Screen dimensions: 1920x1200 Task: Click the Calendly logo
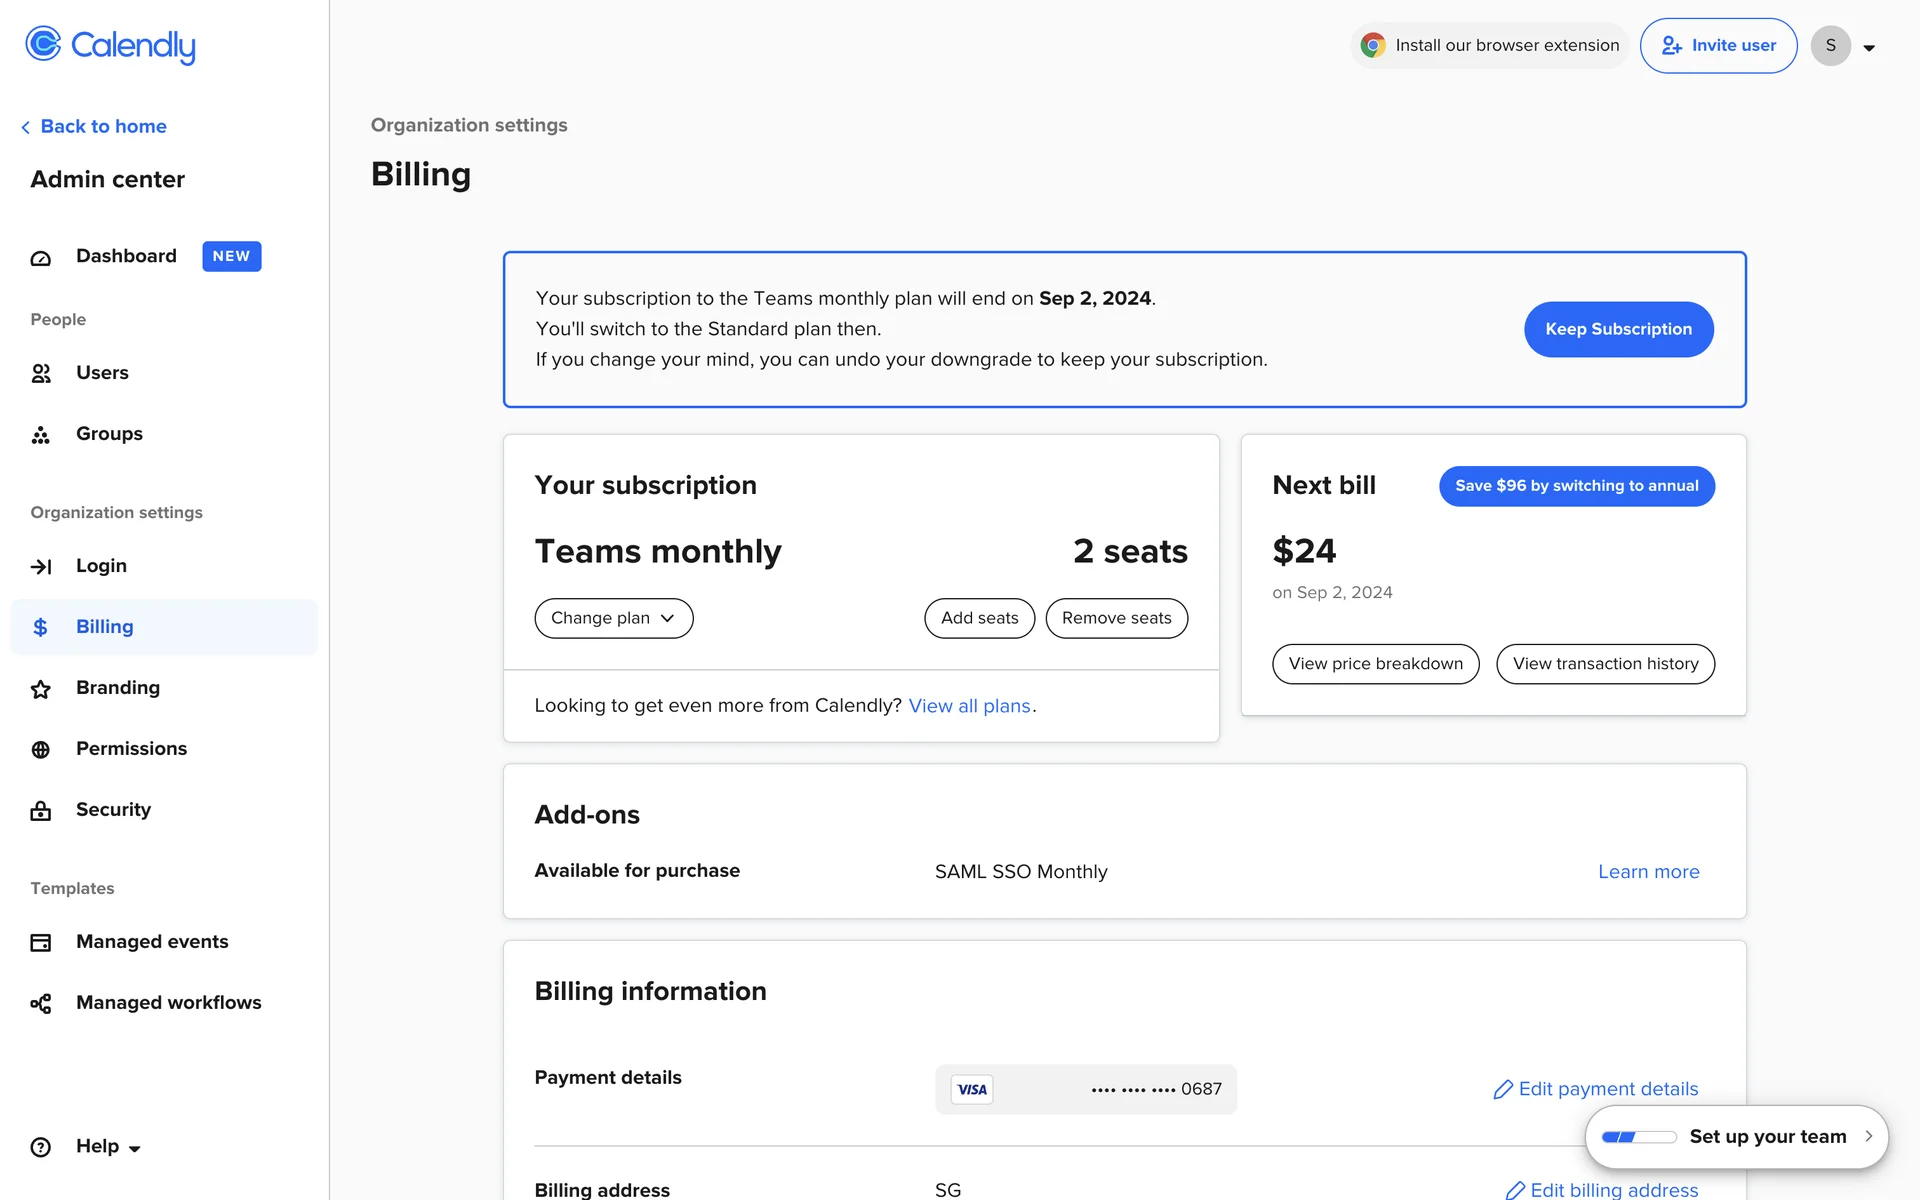tap(110, 45)
